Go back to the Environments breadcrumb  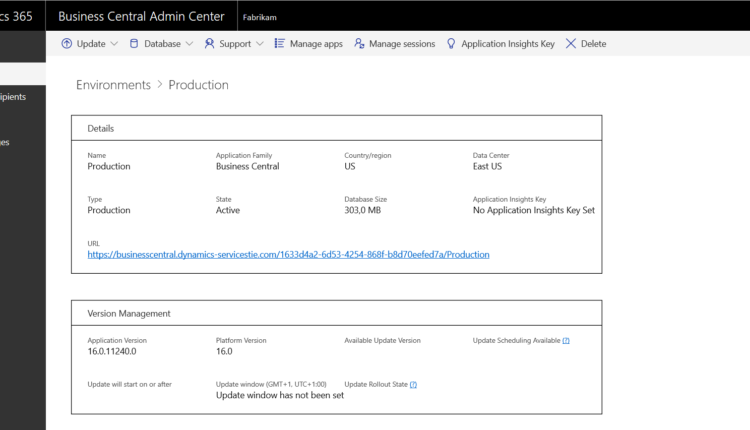tap(113, 85)
